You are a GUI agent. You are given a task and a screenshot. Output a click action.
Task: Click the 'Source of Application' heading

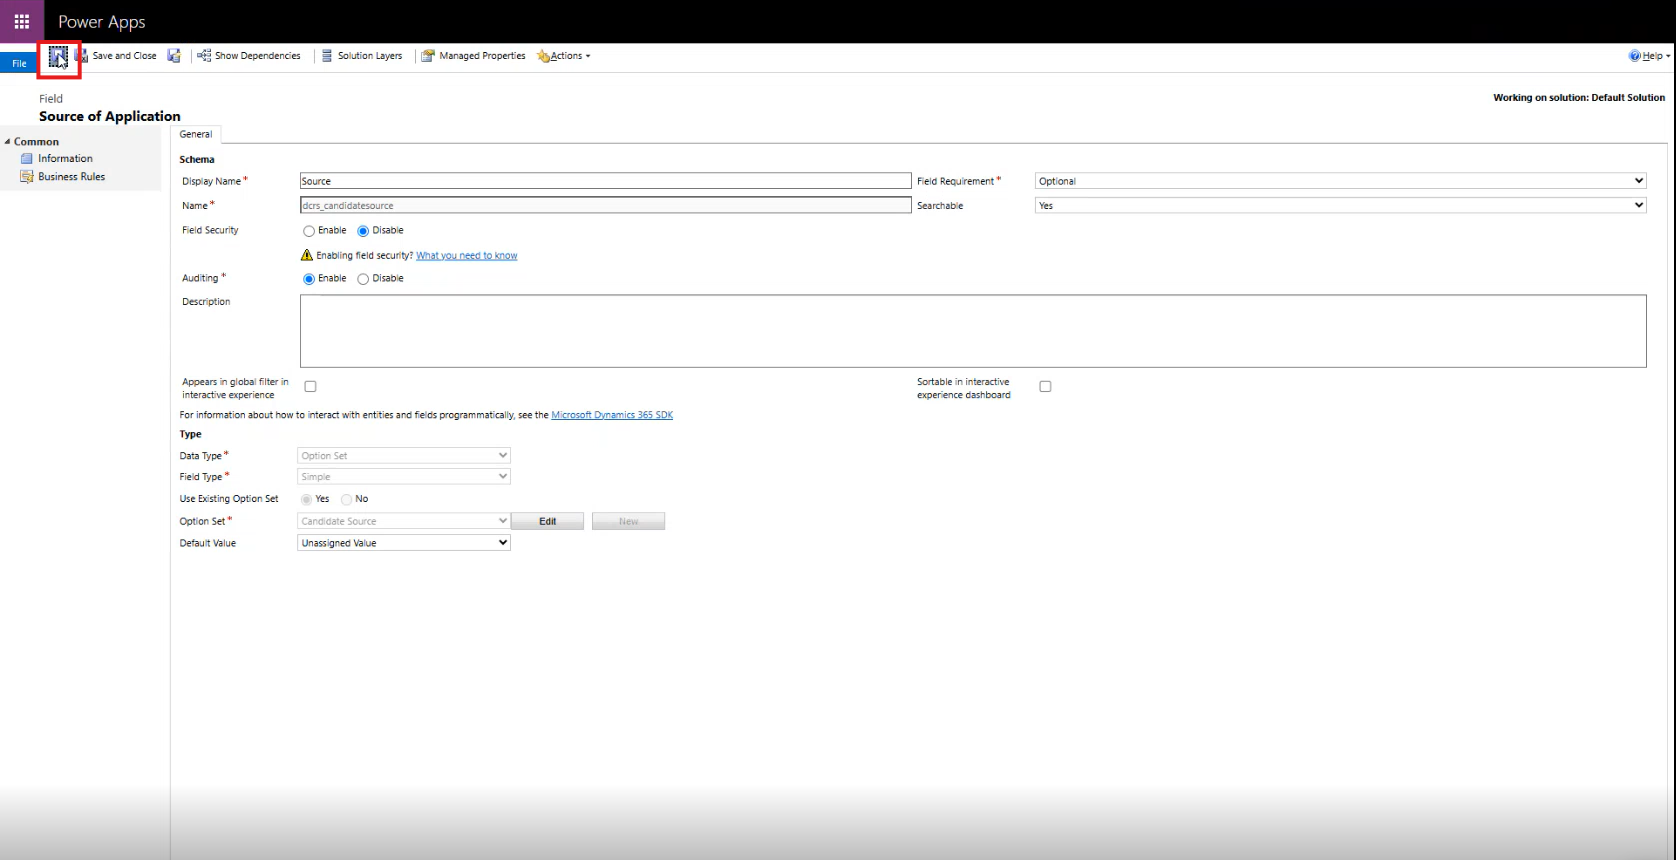pyautogui.click(x=110, y=116)
